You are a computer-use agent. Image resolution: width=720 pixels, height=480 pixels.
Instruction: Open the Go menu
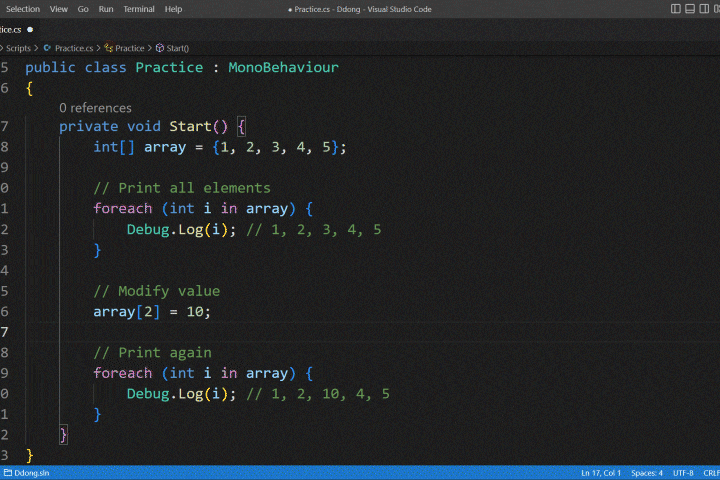coord(83,9)
